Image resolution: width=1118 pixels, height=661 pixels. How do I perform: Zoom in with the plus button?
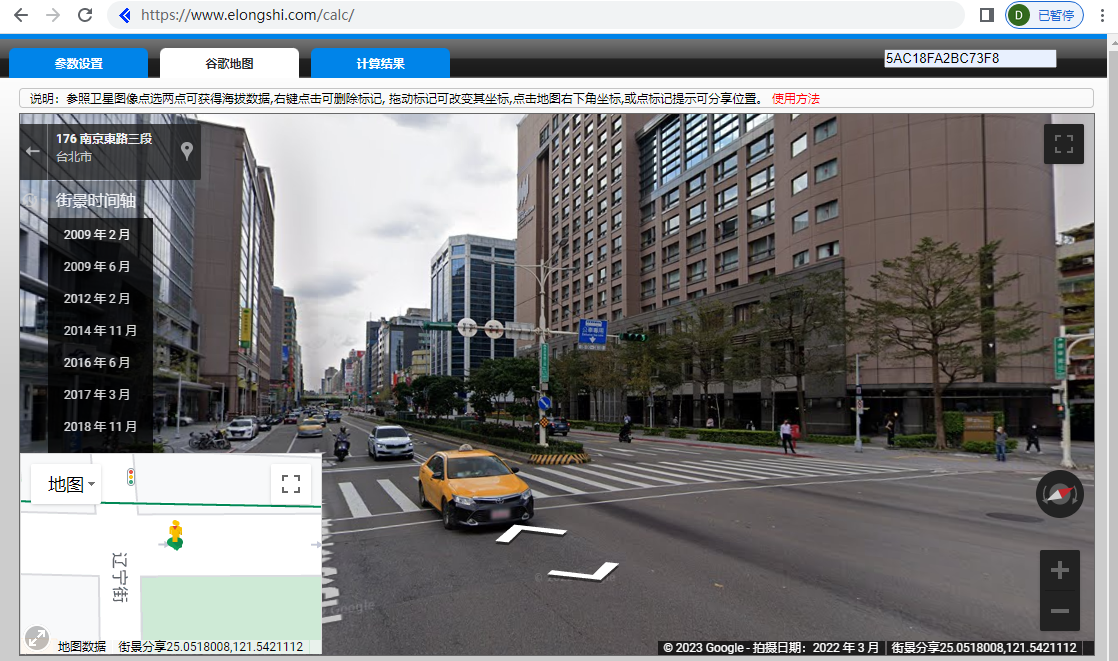pyautogui.click(x=1060, y=571)
